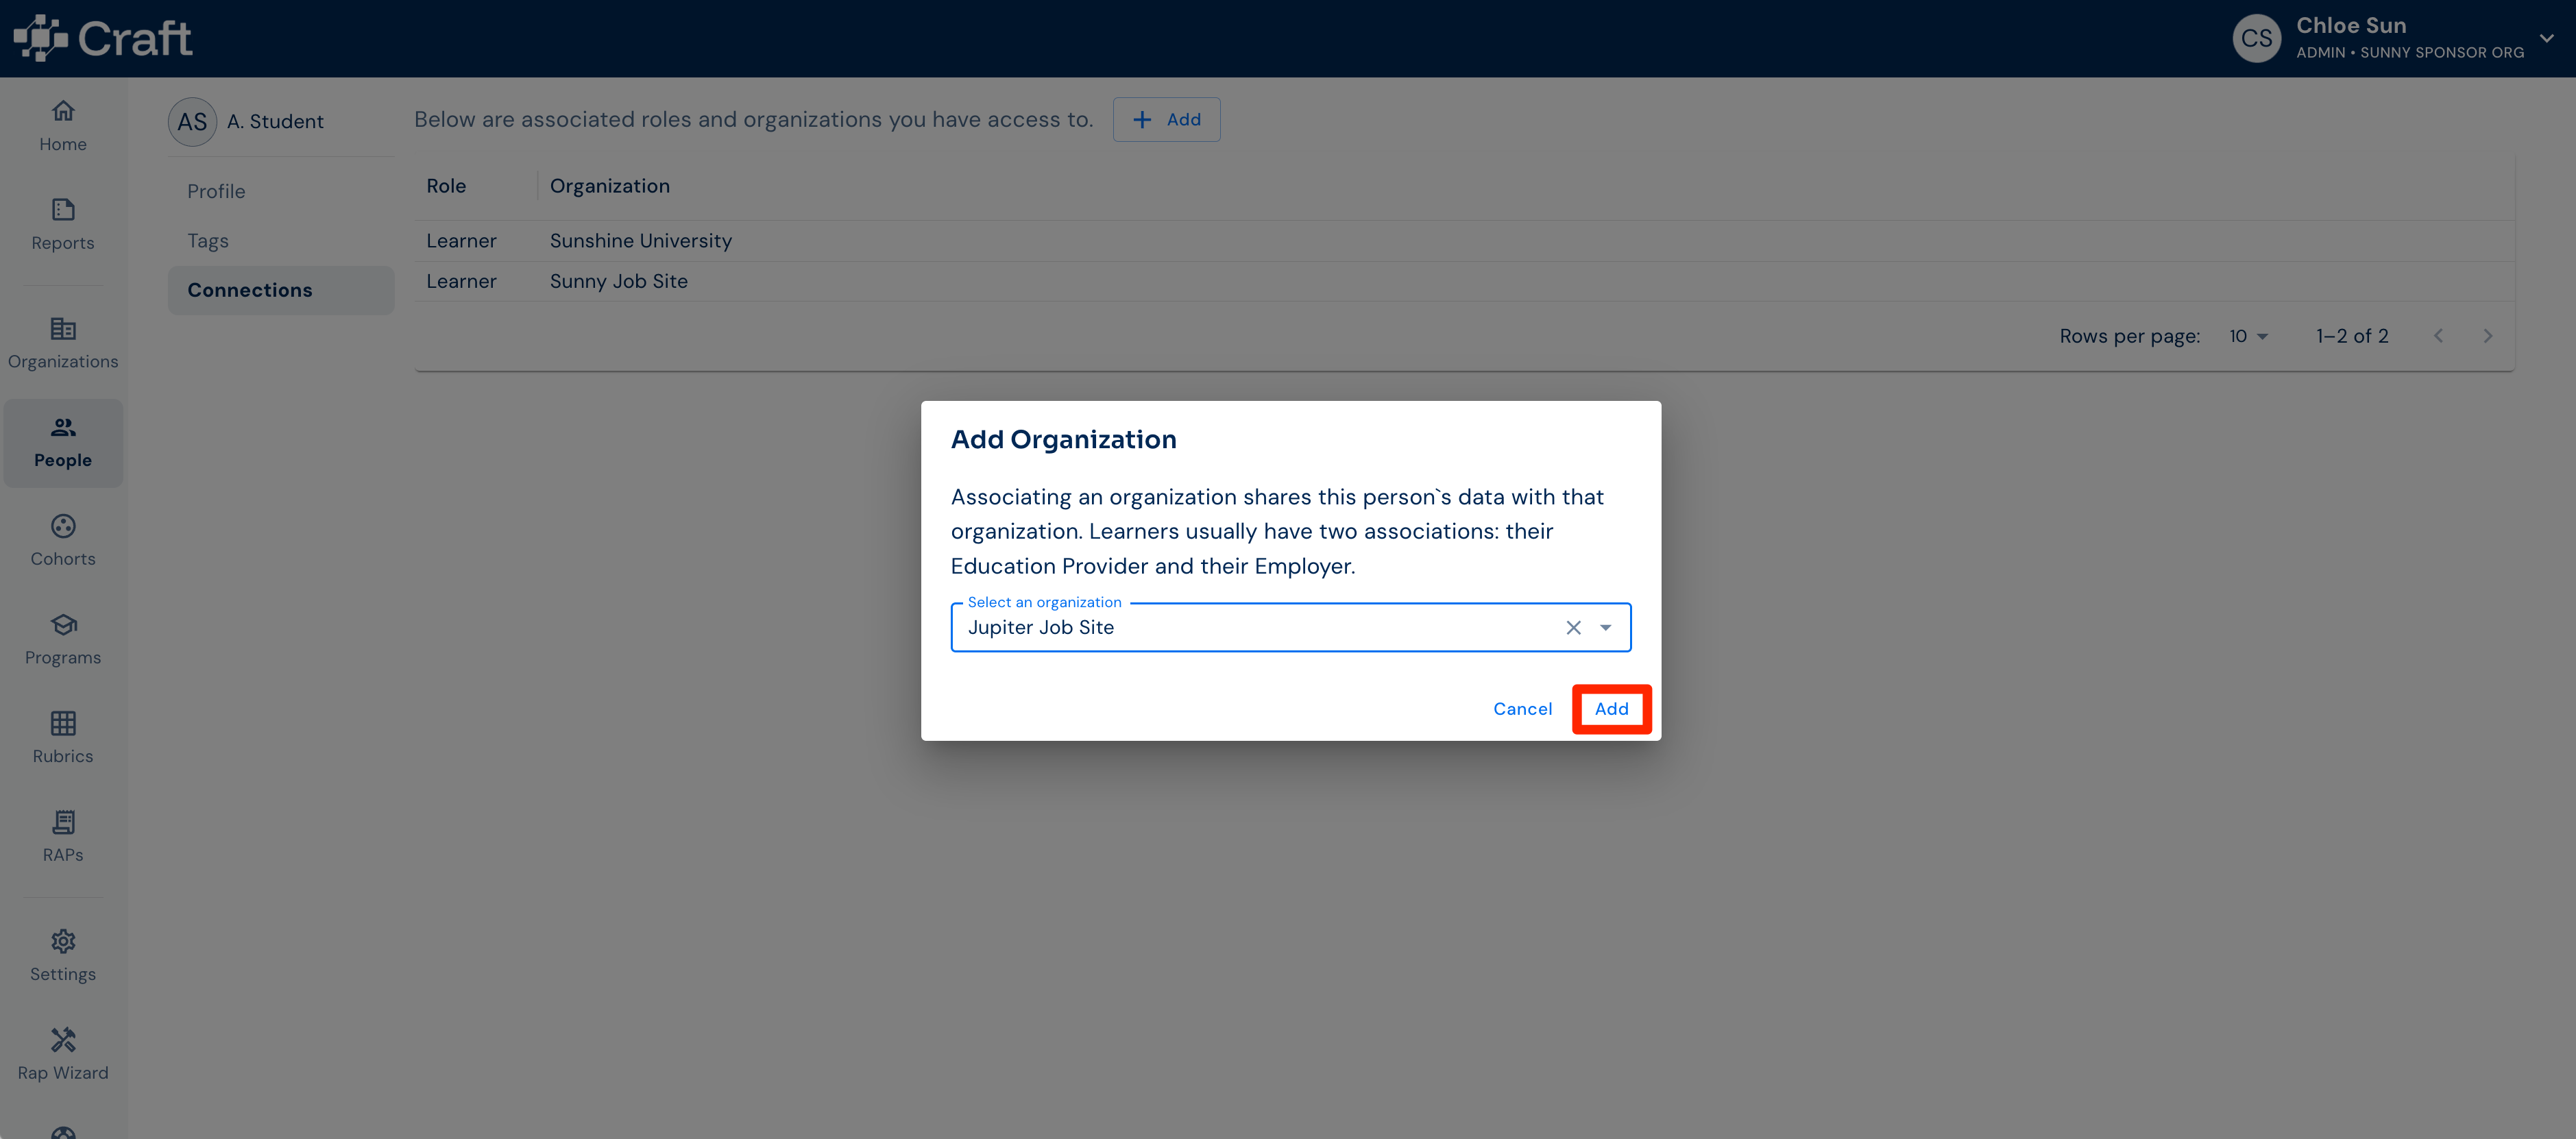Go to Organizations in sidebar
2576x1139 pixels.
coord(63,343)
